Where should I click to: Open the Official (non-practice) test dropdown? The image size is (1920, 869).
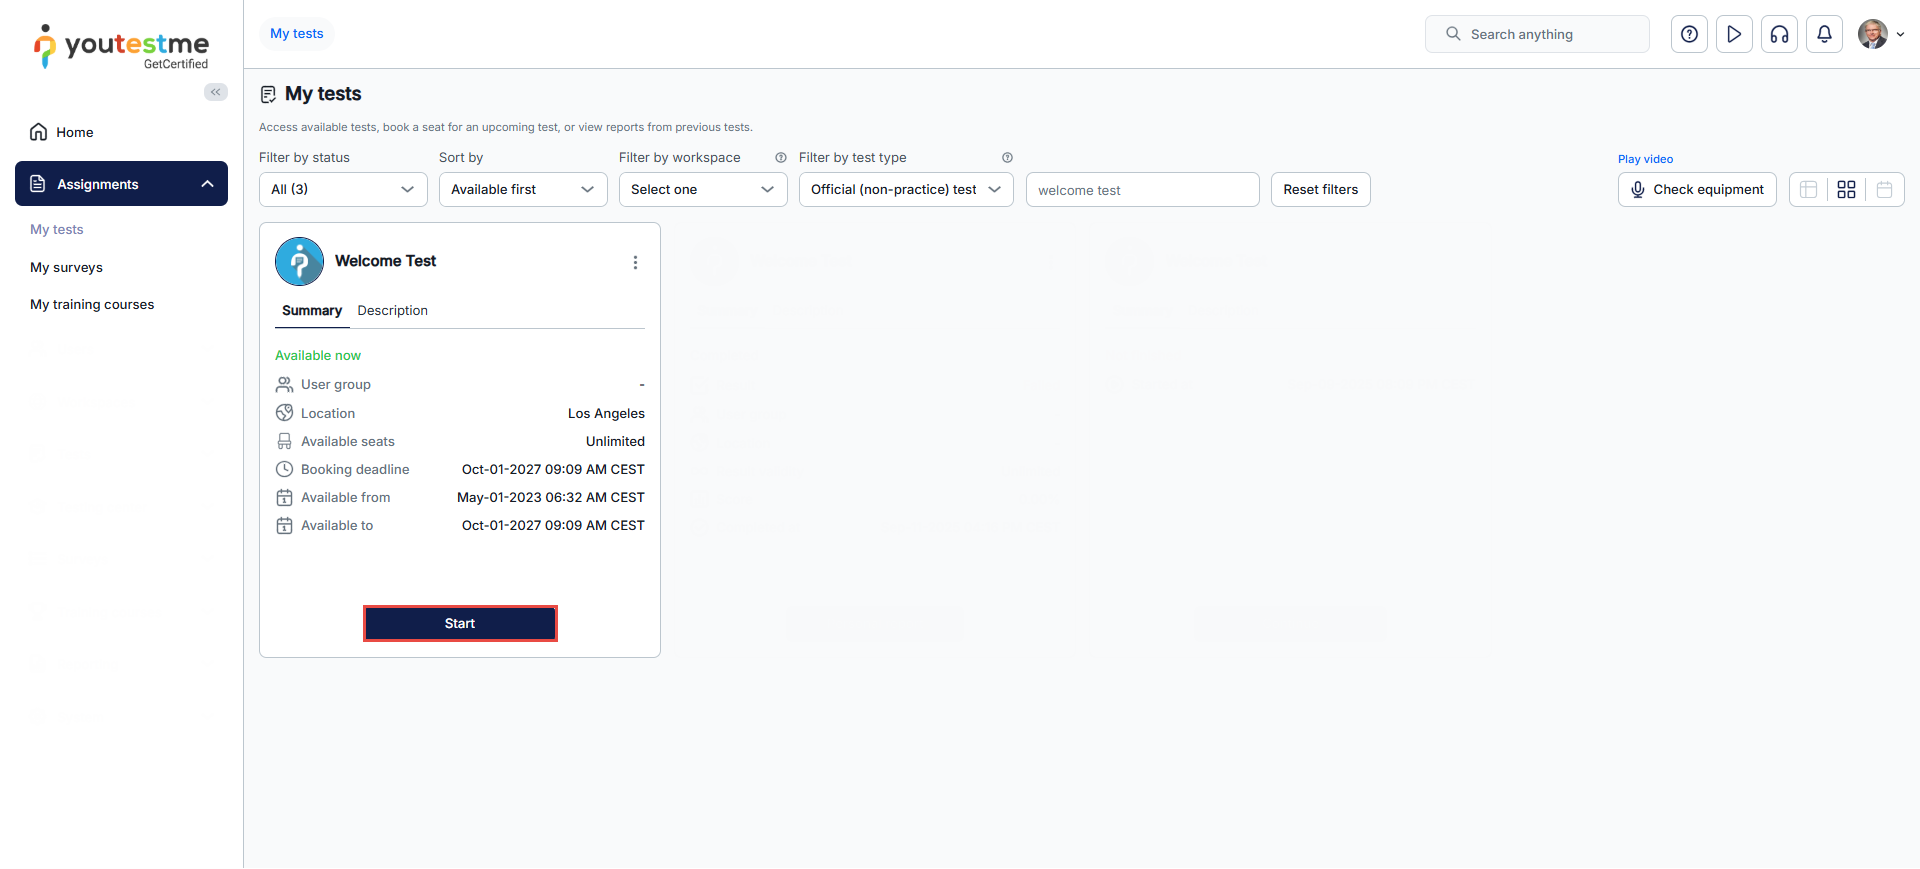905,190
